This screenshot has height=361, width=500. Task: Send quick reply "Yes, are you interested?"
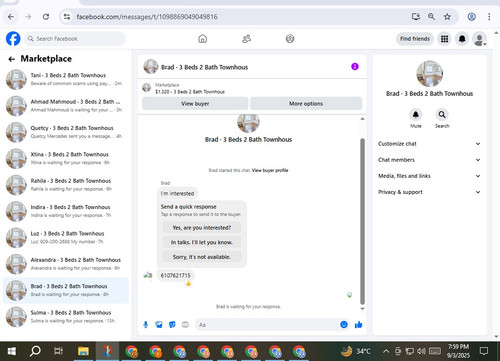coord(202,228)
